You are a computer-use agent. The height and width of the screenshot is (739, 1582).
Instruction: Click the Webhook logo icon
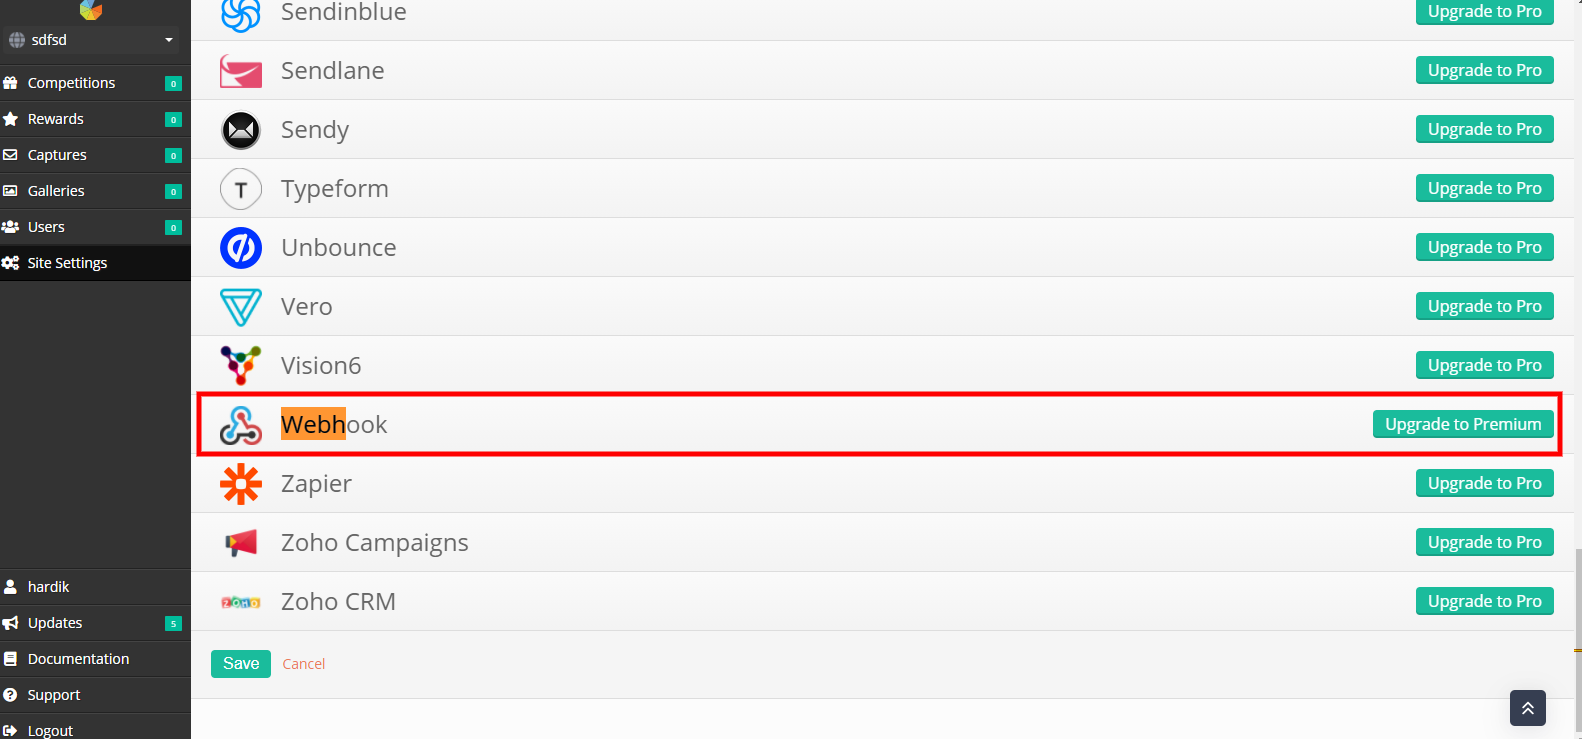(241, 425)
